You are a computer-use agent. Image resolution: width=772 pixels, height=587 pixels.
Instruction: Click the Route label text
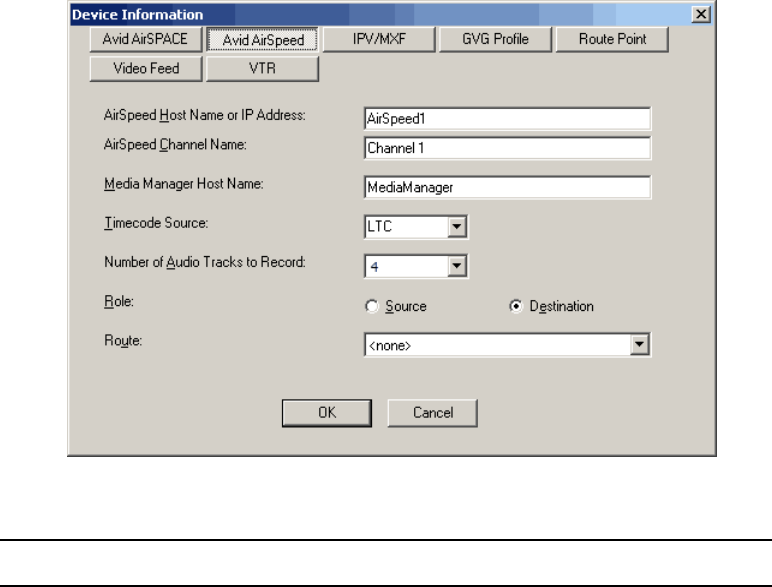click(x=123, y=341)
